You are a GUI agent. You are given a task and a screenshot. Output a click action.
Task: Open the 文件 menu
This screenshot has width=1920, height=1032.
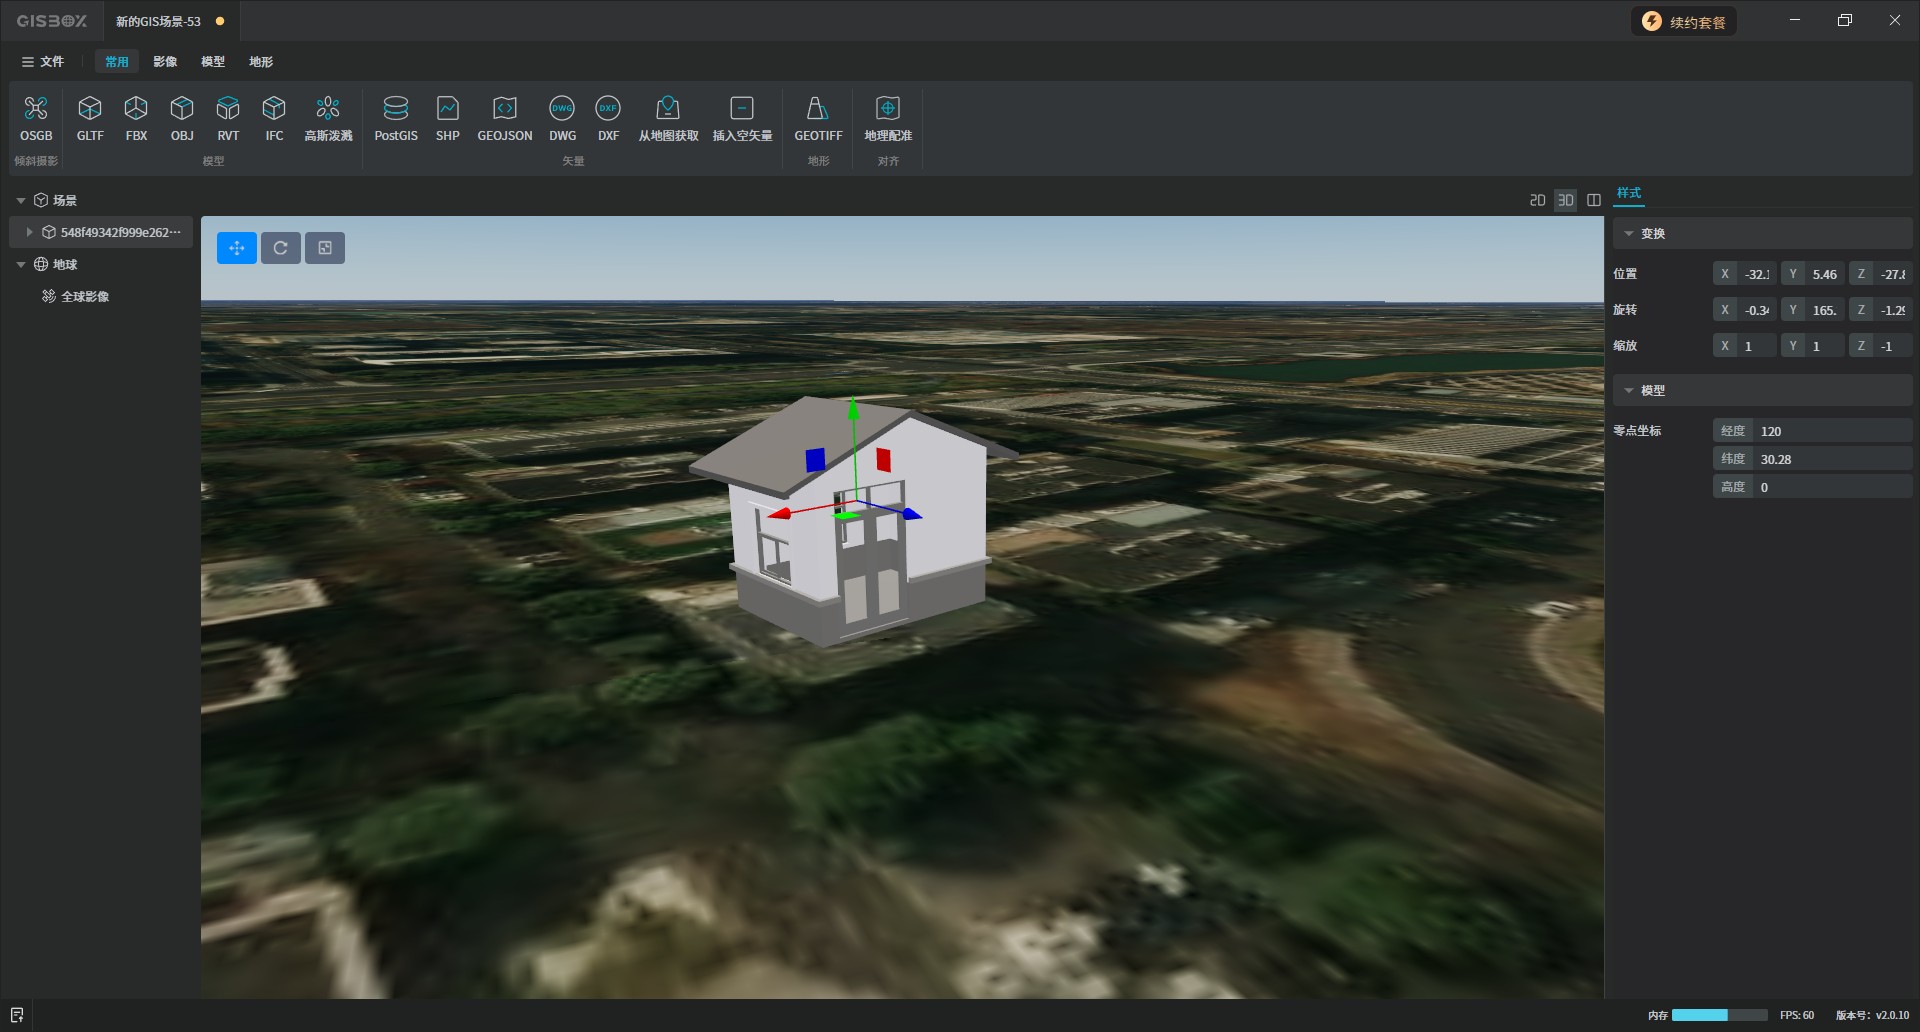[x=43, y=62]
